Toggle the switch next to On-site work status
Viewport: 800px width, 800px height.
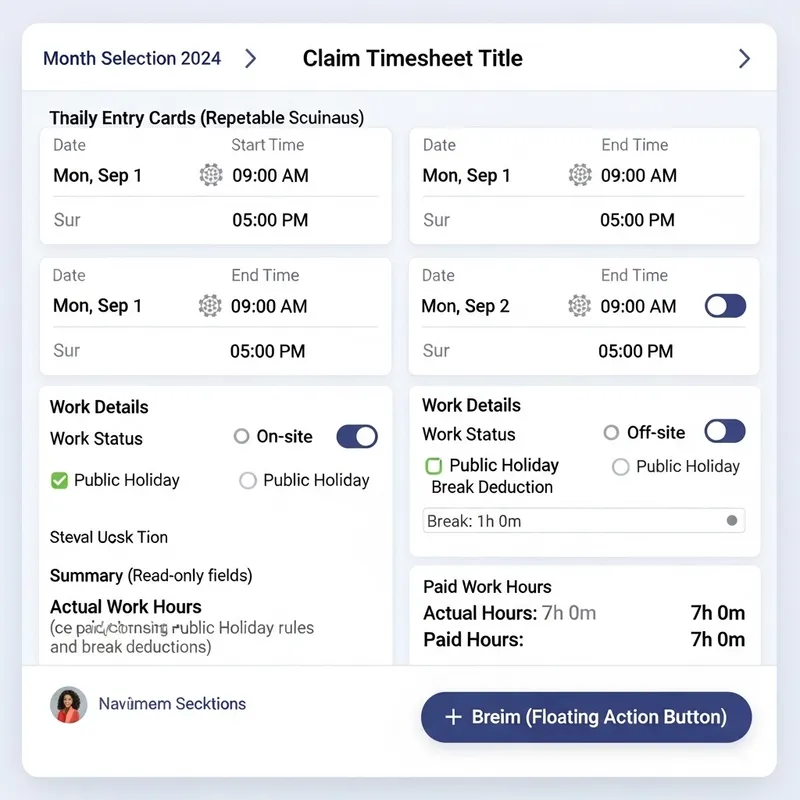point(356,437)
